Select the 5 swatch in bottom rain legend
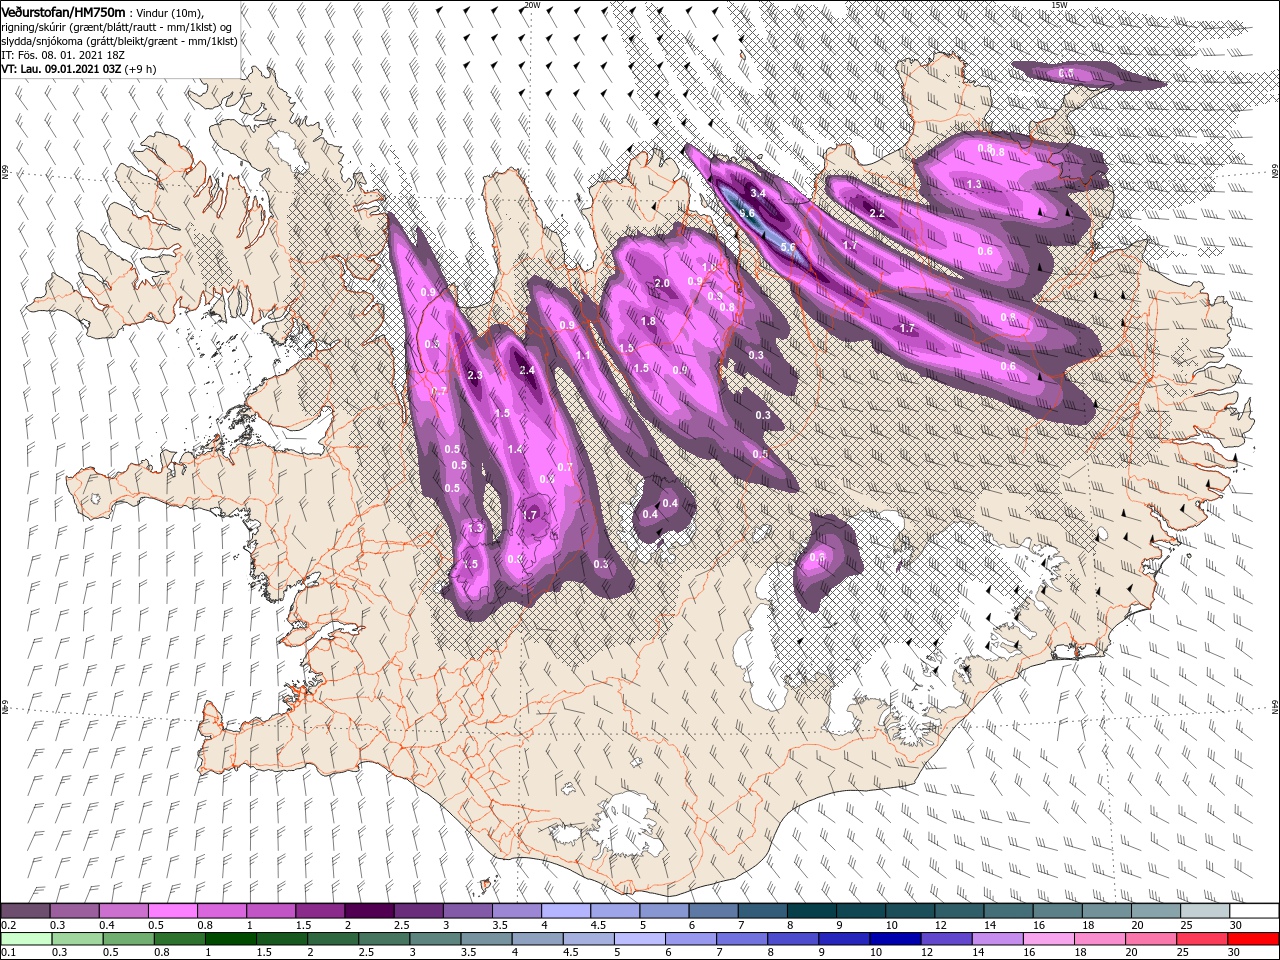The width and height of the screenshot is (1280, 960). 638,938
